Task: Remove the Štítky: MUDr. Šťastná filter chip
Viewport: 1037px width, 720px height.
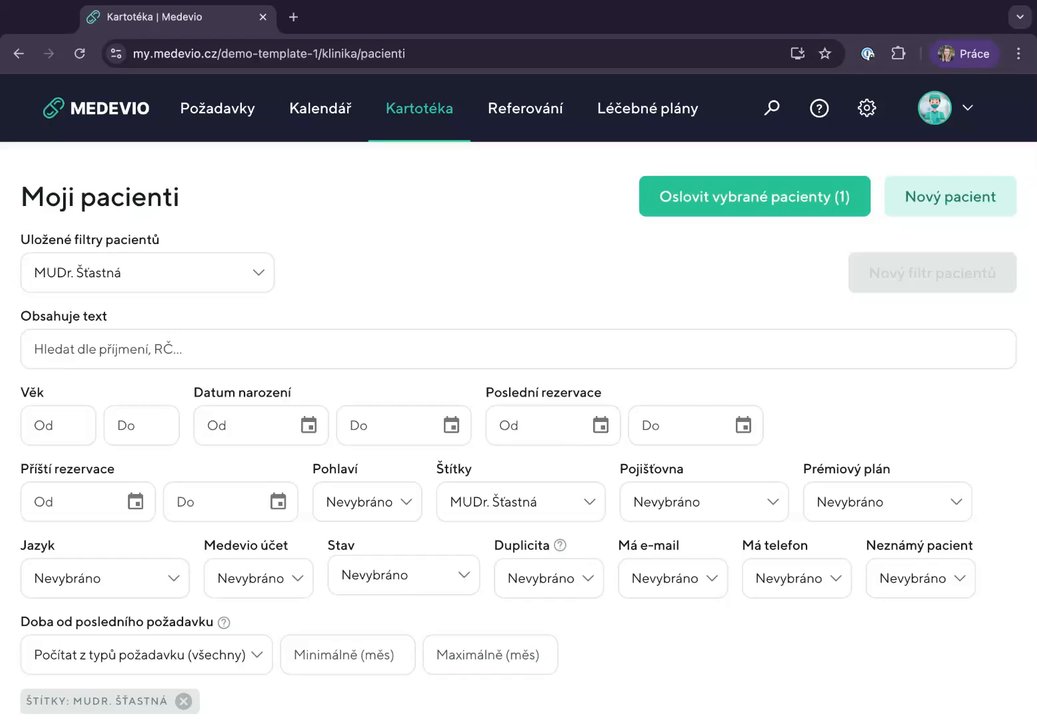Action: [184, 701]
